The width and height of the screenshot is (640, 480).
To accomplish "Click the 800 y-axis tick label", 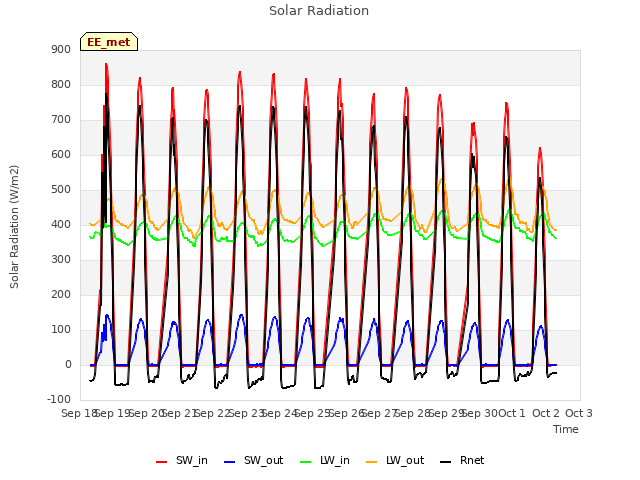I will 61,84.
